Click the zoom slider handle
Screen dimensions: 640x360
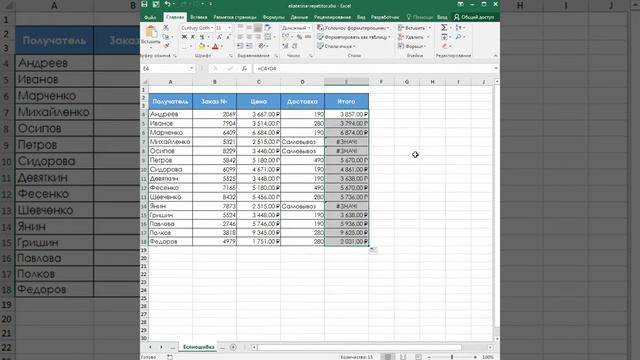point(452,357)
